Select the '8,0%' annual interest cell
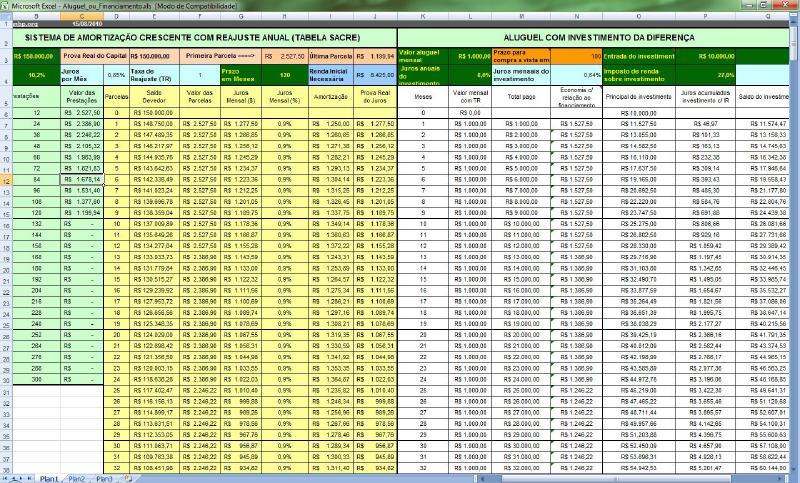 470,75
